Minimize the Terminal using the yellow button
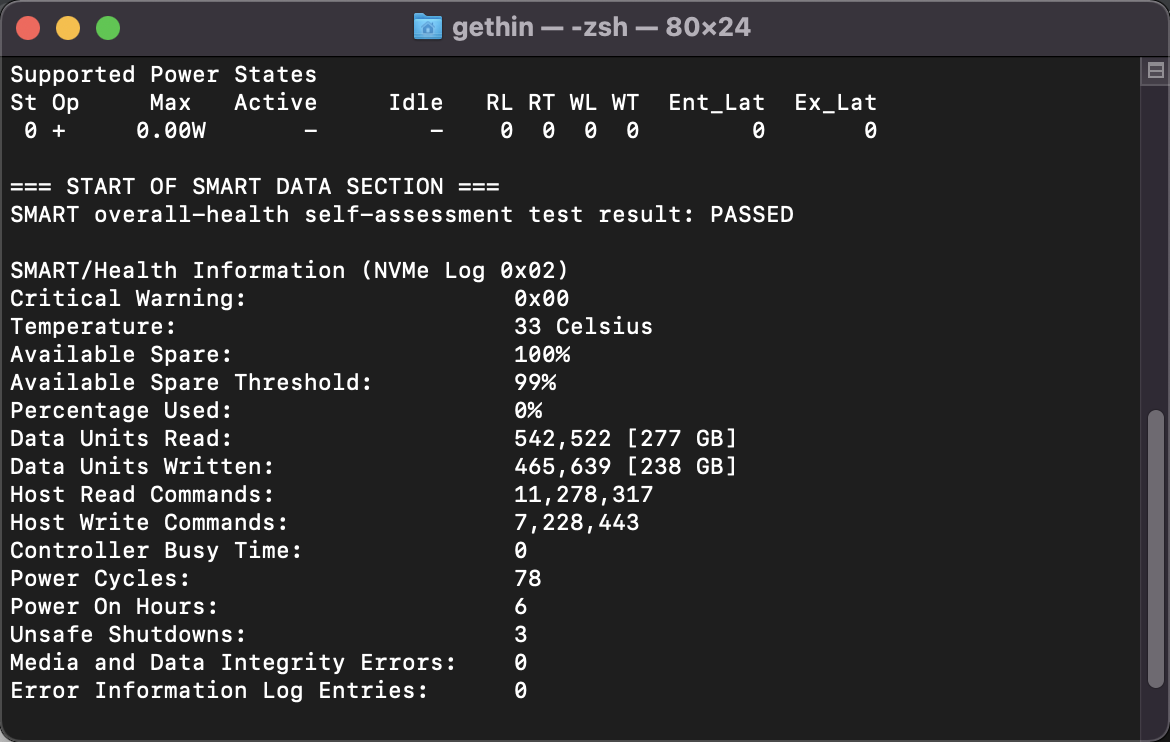Viewport: 1170px width, 742px height. (x=68, y=28)
